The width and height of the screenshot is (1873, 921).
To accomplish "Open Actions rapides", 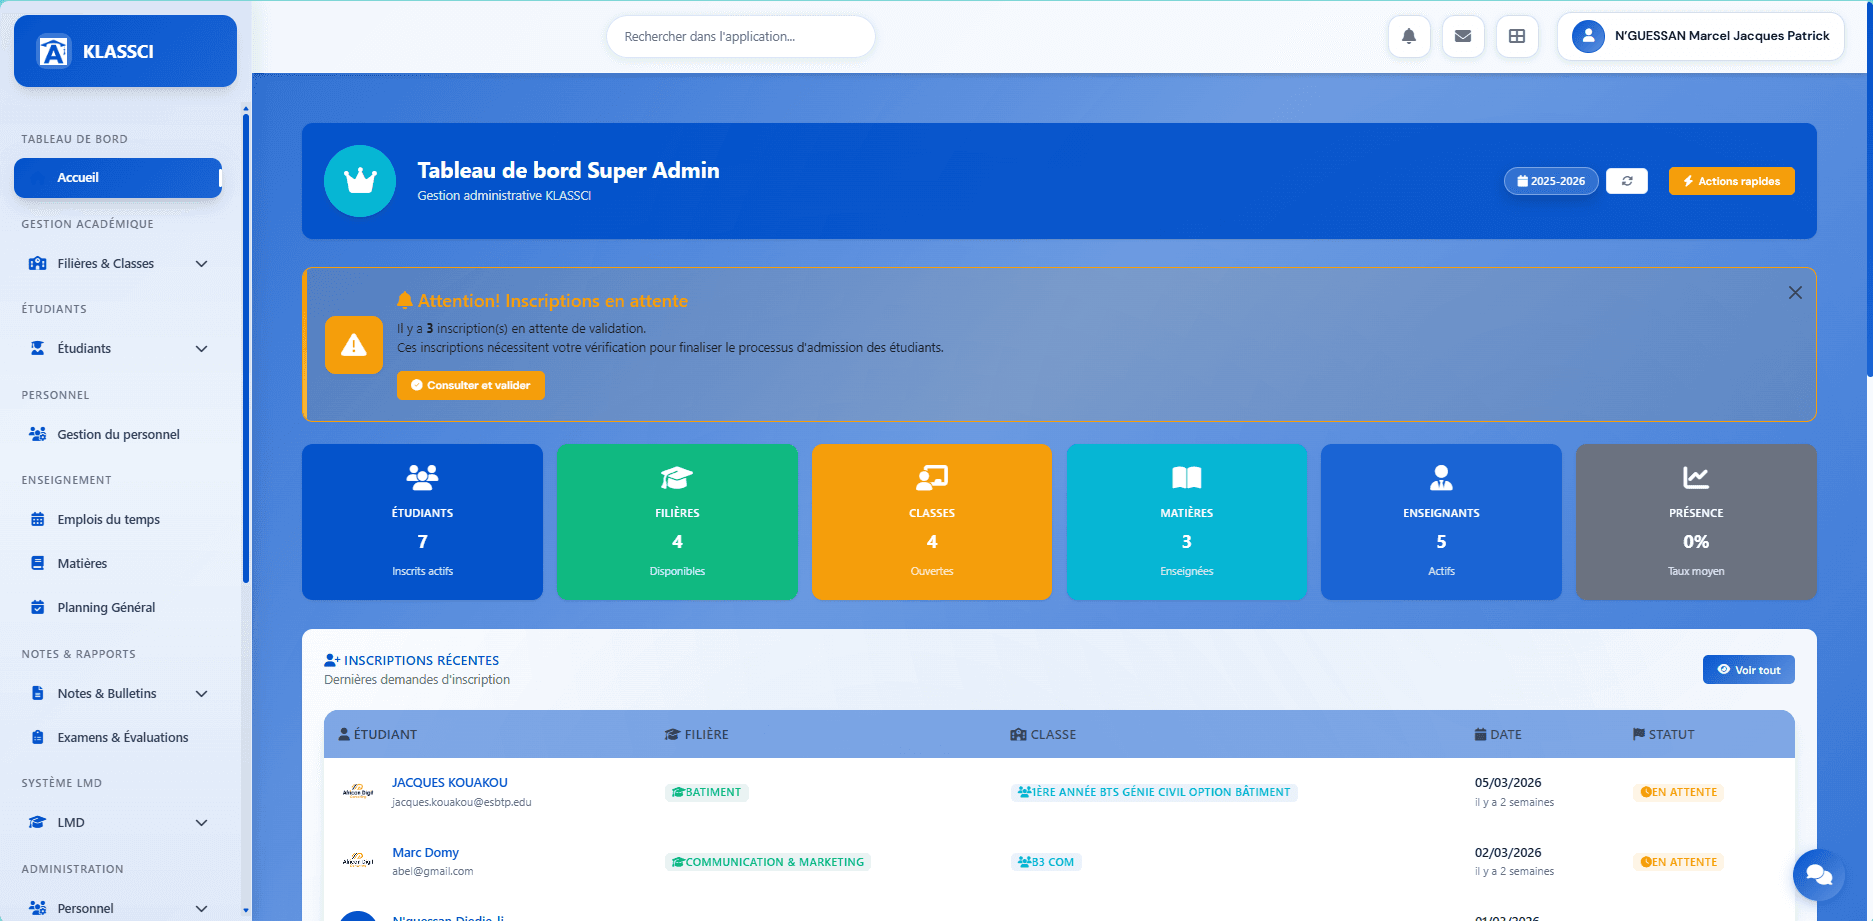I will tap(1731, 181).
